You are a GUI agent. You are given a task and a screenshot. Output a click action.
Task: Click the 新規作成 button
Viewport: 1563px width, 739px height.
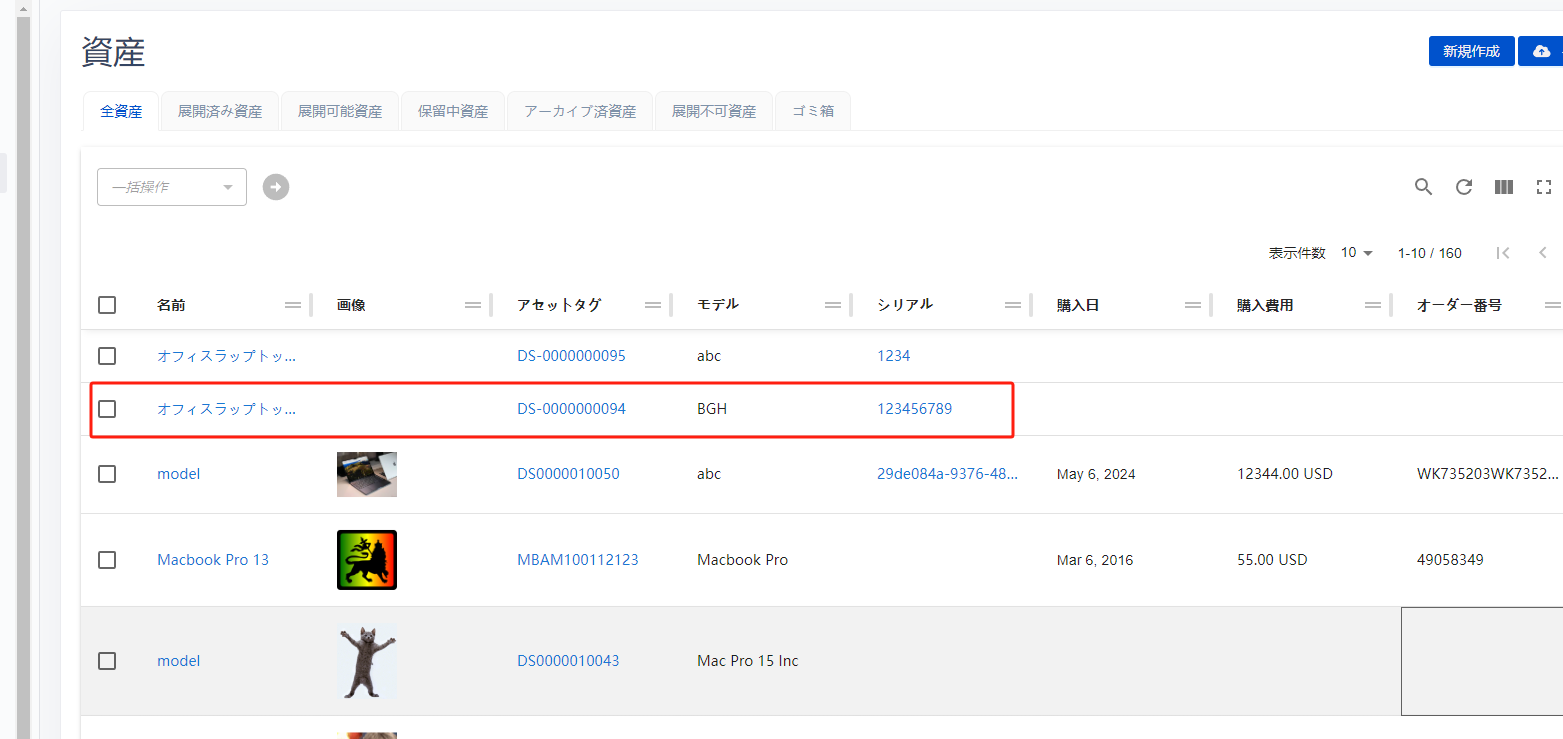pos(1471,51)
